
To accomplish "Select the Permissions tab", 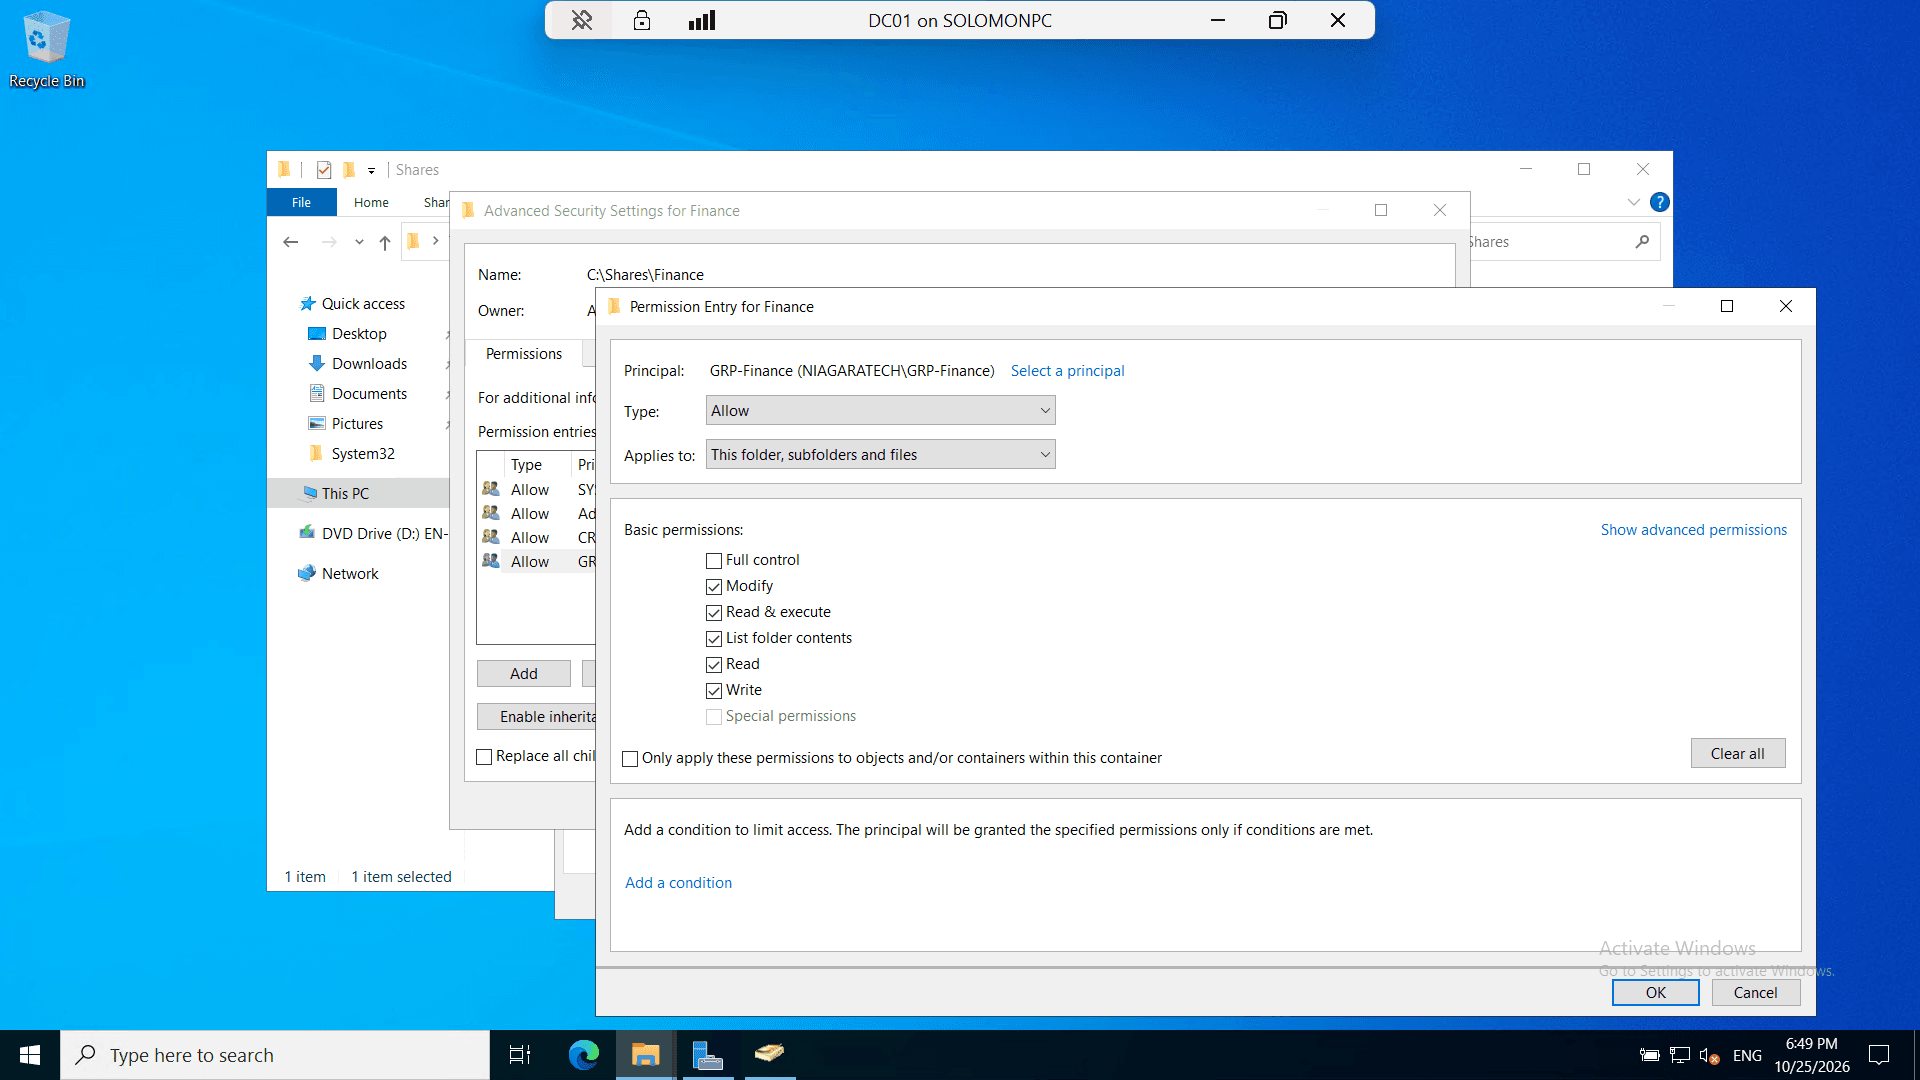I will coord(524,354).
